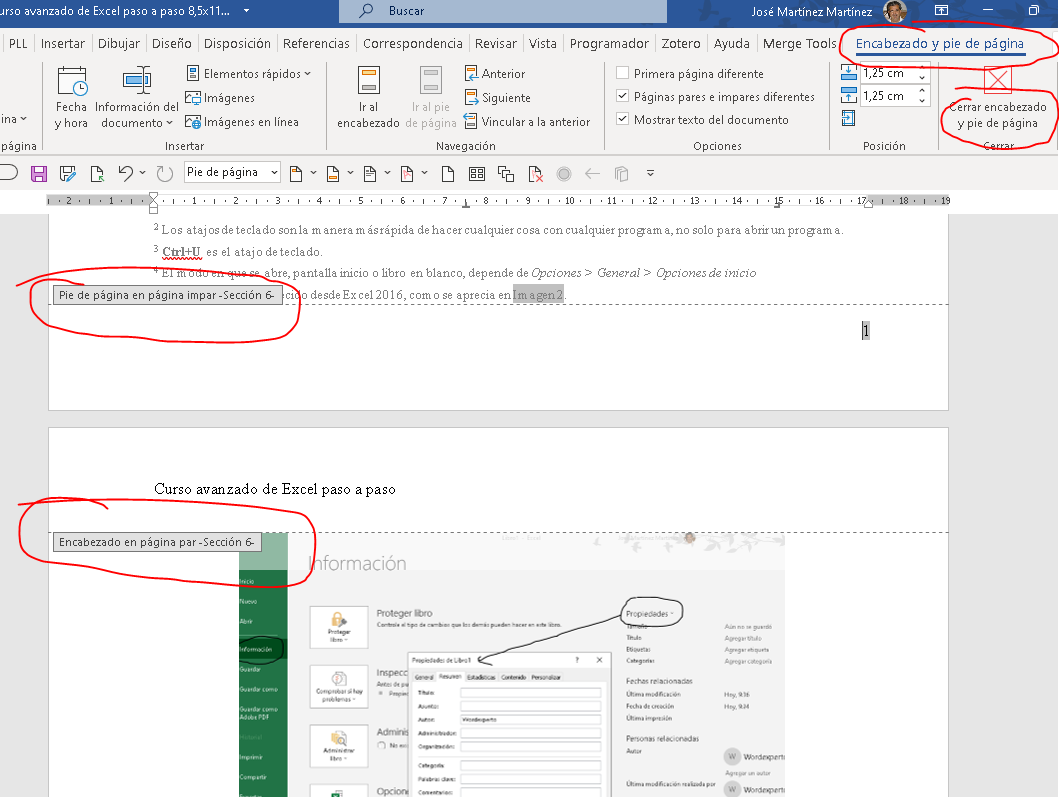Screen dimensions: 1059x797
Task: Open the Revisar tab
Action: tap(496, 44)
